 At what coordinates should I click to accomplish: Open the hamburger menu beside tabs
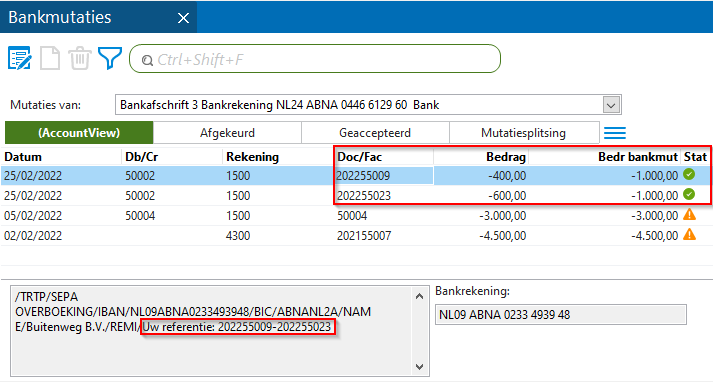coord(615,133)
